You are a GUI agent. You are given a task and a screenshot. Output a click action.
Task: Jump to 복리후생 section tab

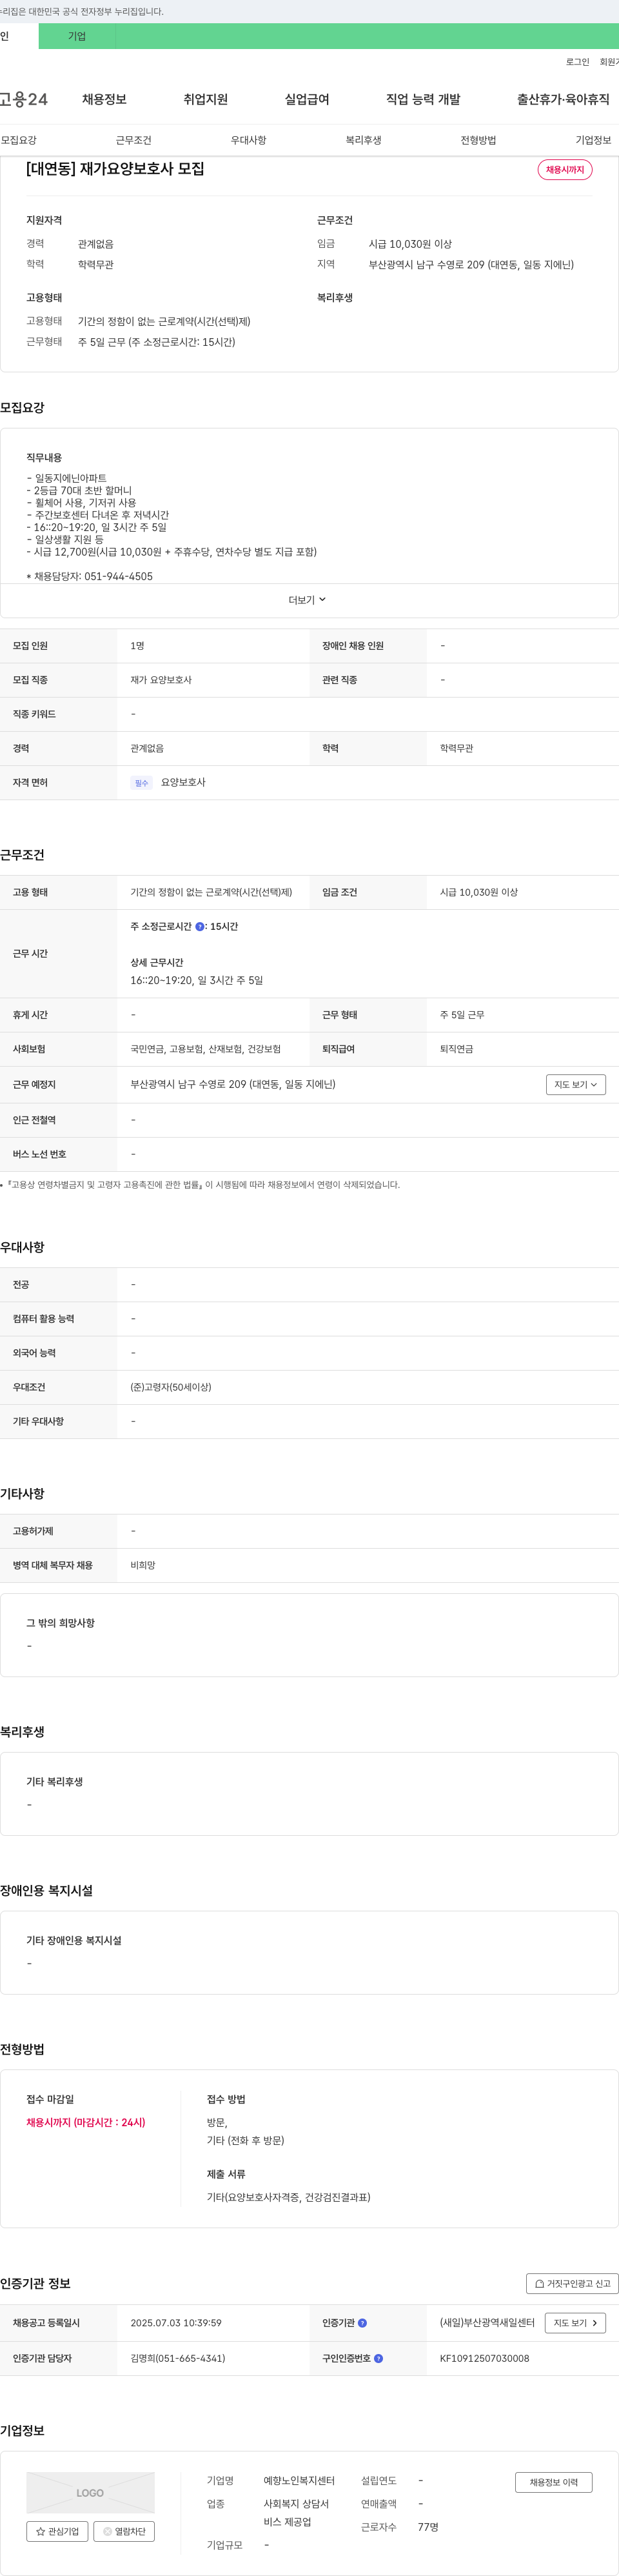pos(363,140)
